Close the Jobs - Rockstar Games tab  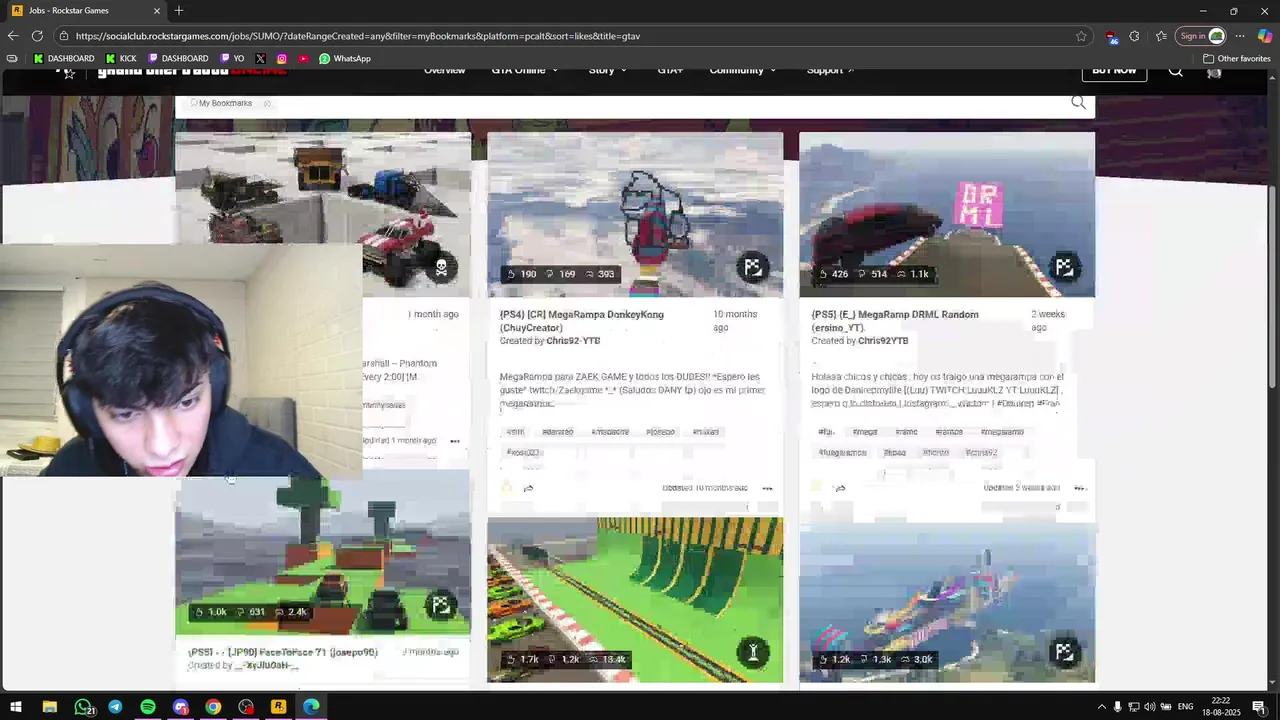coord(156,10)
